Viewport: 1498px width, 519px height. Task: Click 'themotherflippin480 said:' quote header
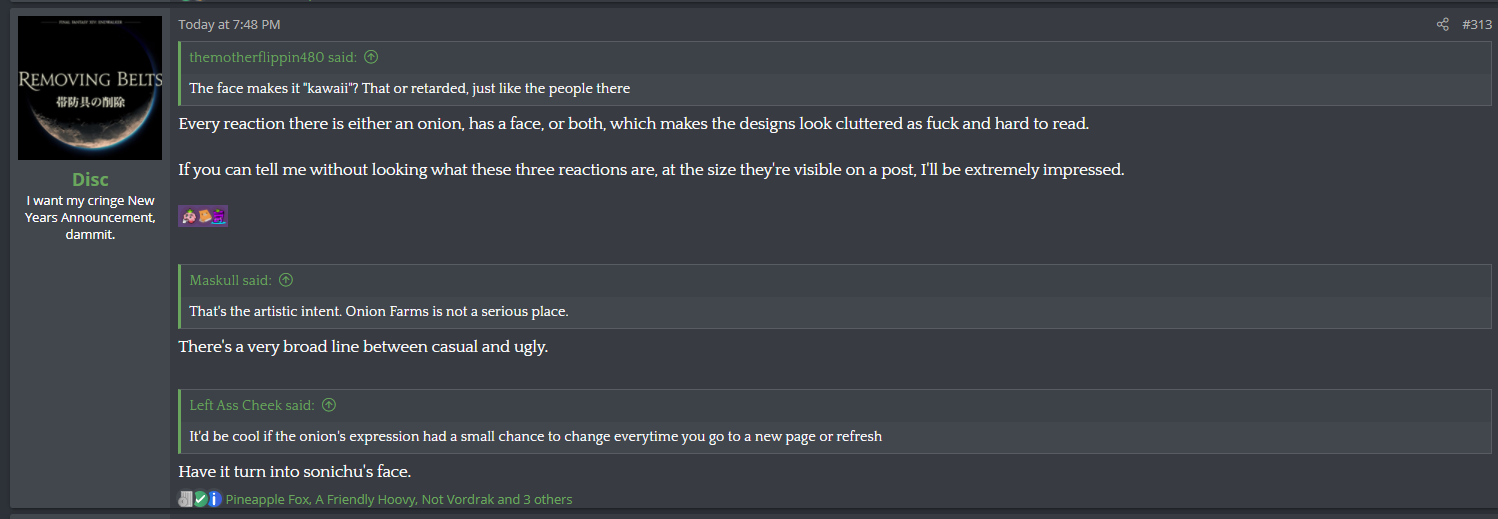click(273, 57)
